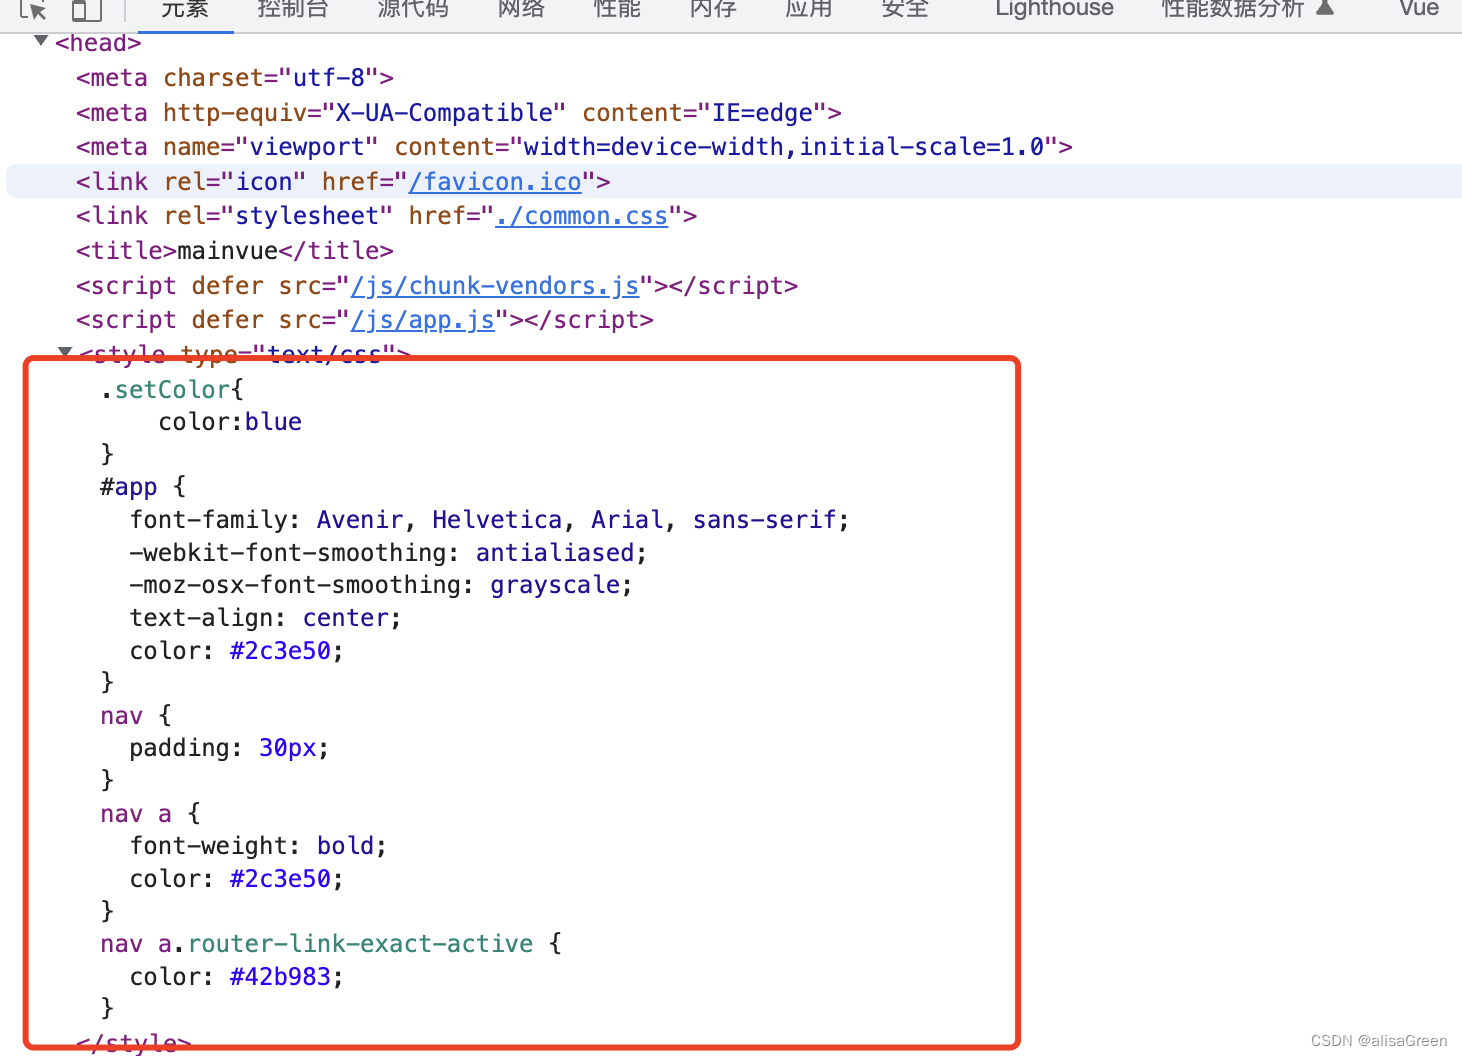Click the nav a selector line
Image resolution: width=1462 pixels, height=1056 pixels.
[x=150, y=814]
